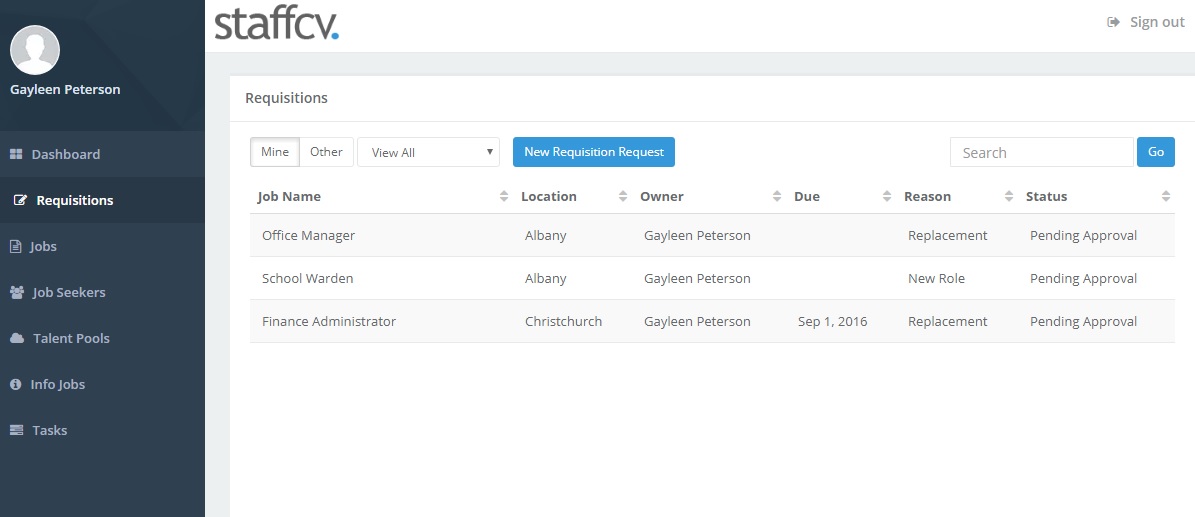
Task: Sort by Due column arrows
Action: 886,197
